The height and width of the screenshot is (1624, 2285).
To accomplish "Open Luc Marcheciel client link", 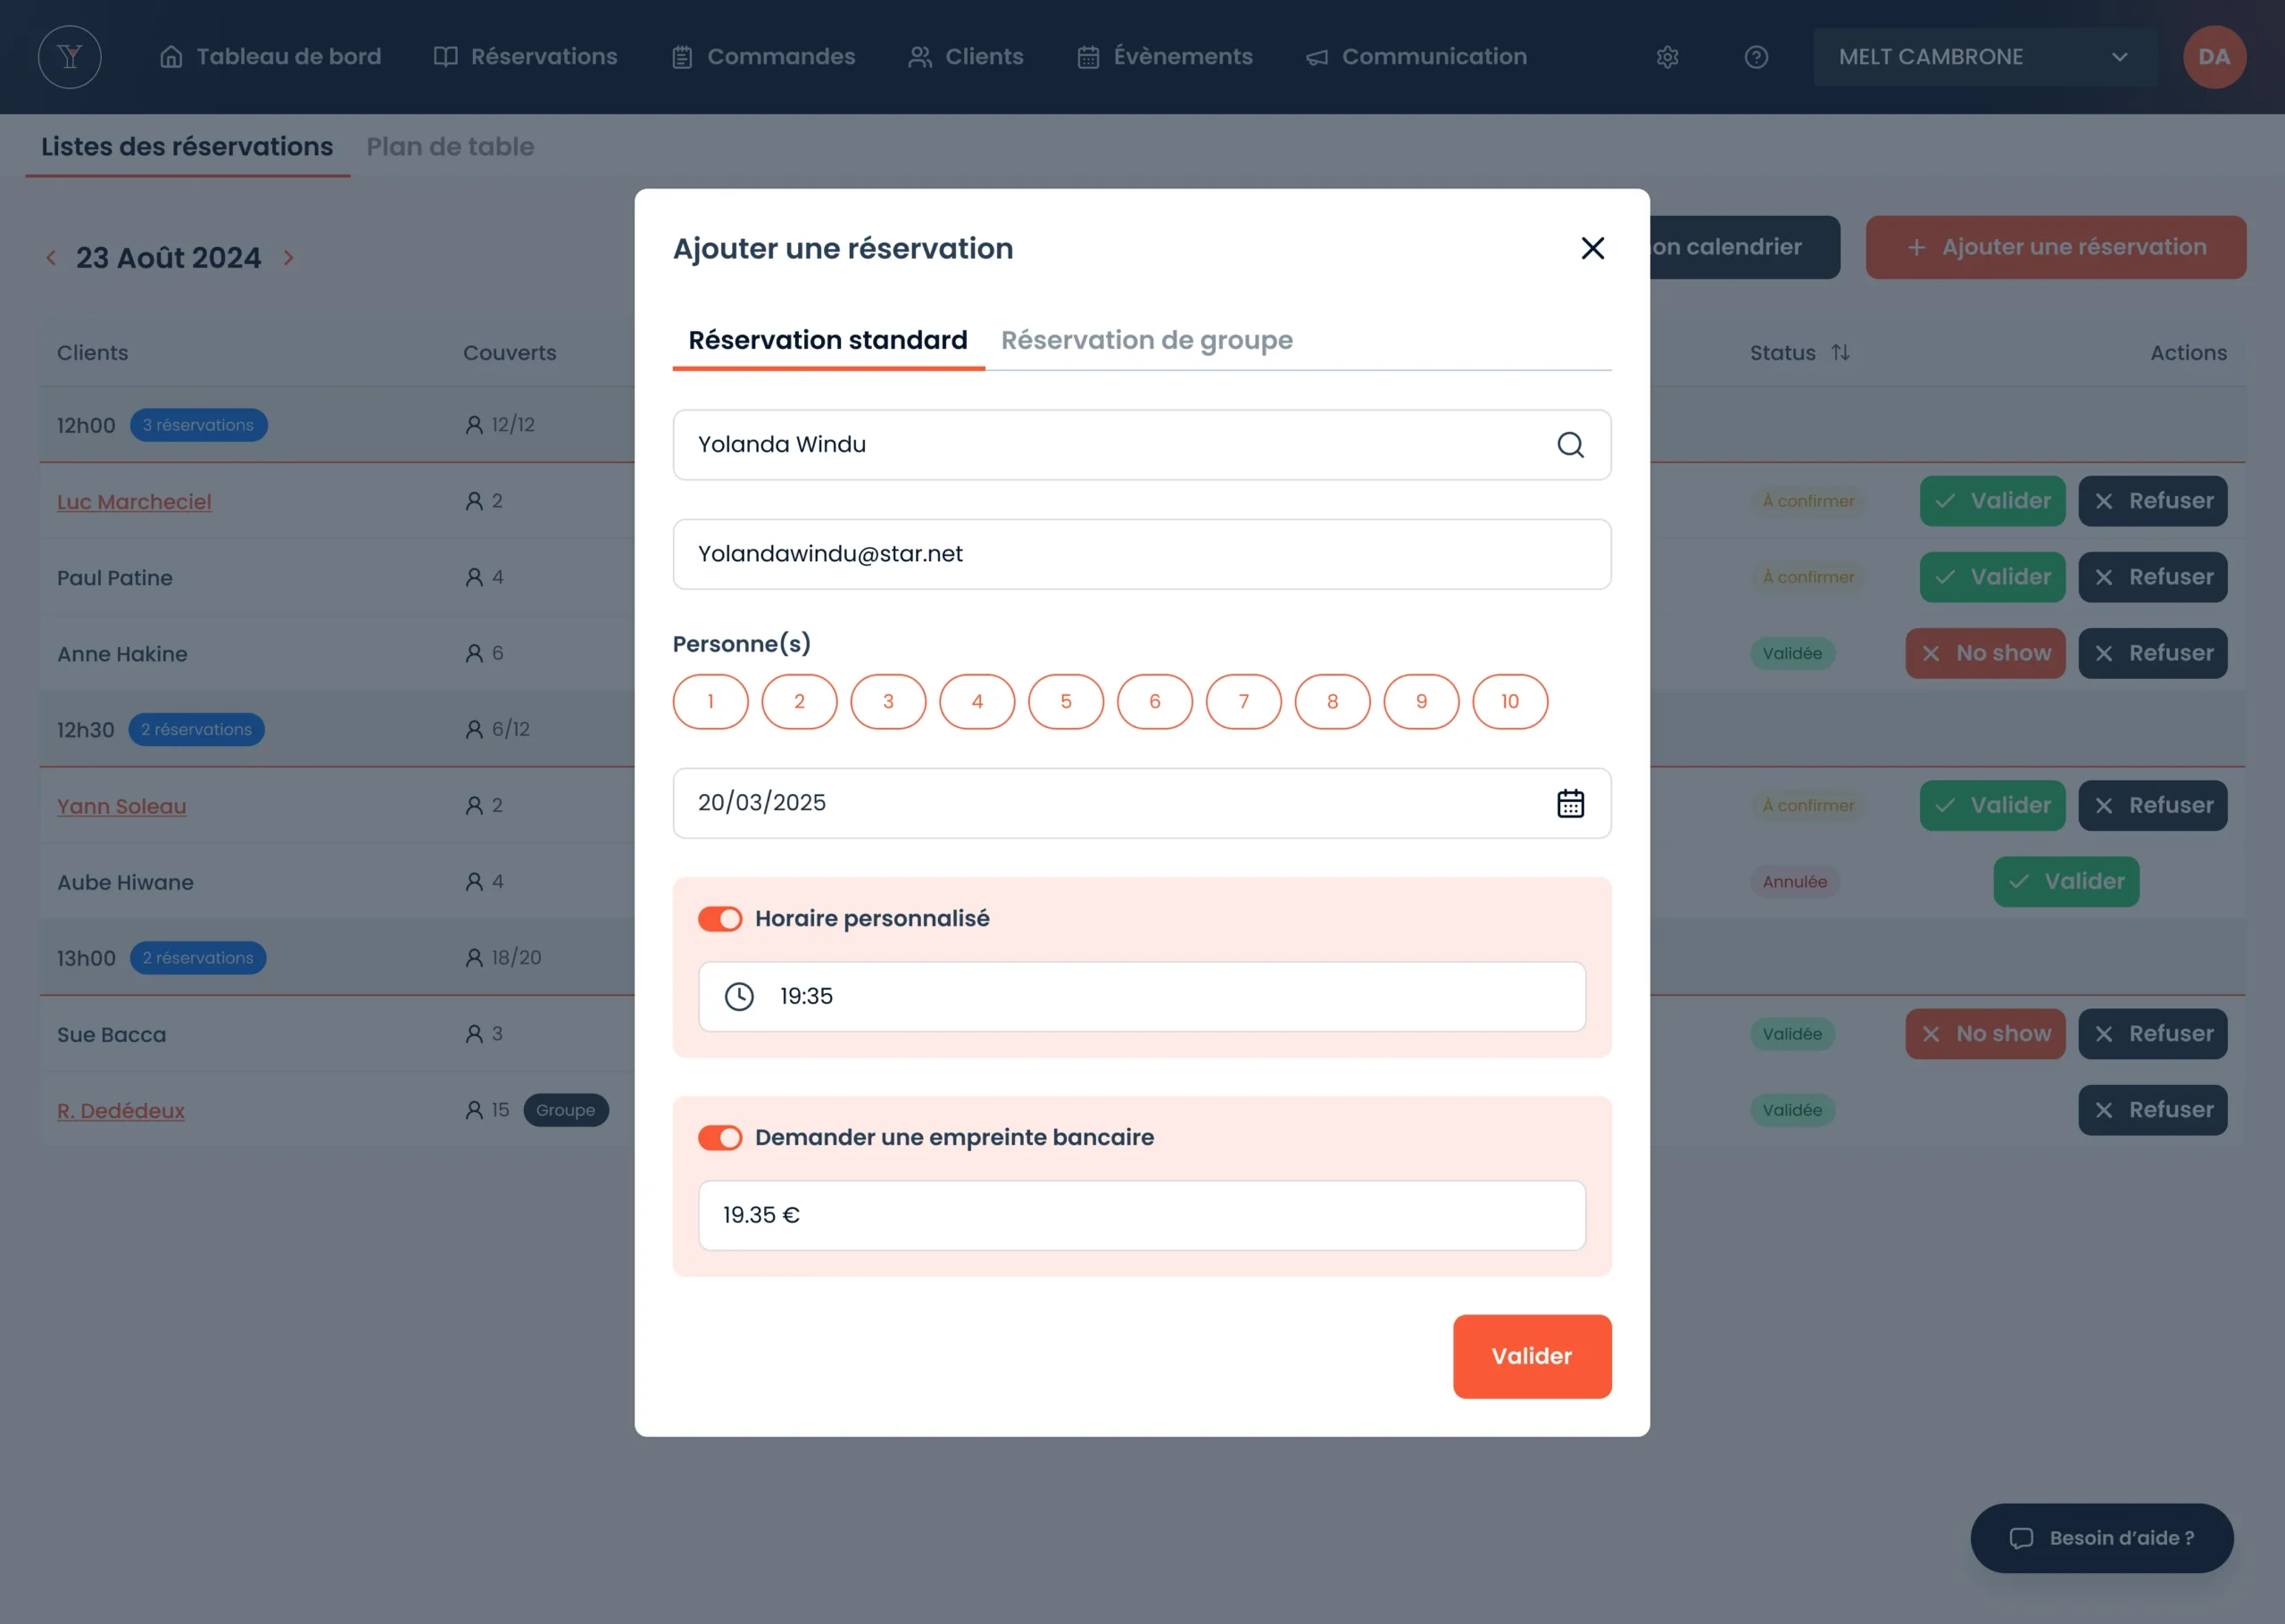I will pos(134,502).
